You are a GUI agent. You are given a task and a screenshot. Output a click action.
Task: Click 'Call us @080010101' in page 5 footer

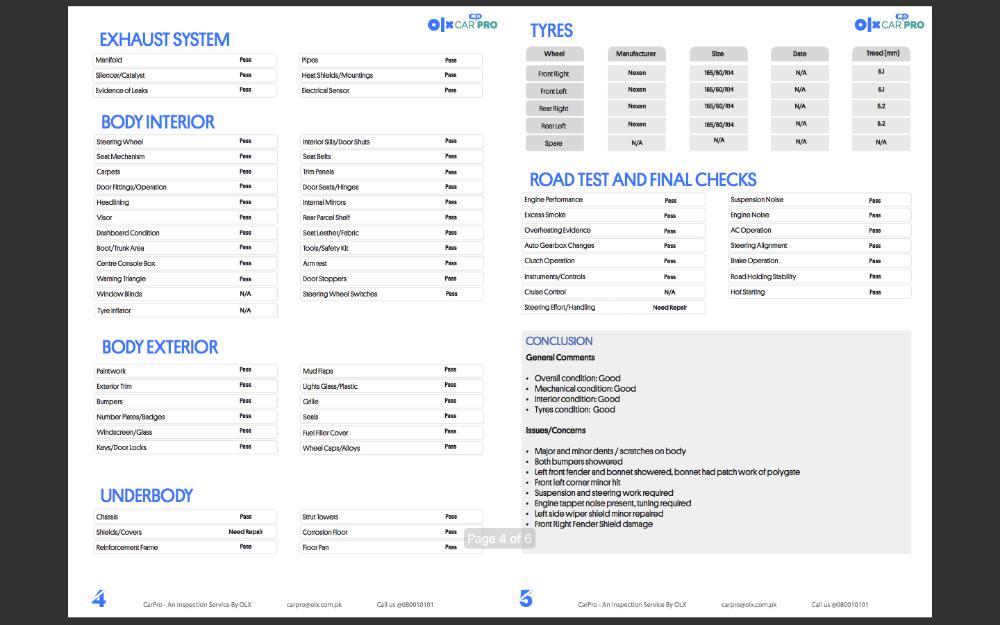pos(839,604)
